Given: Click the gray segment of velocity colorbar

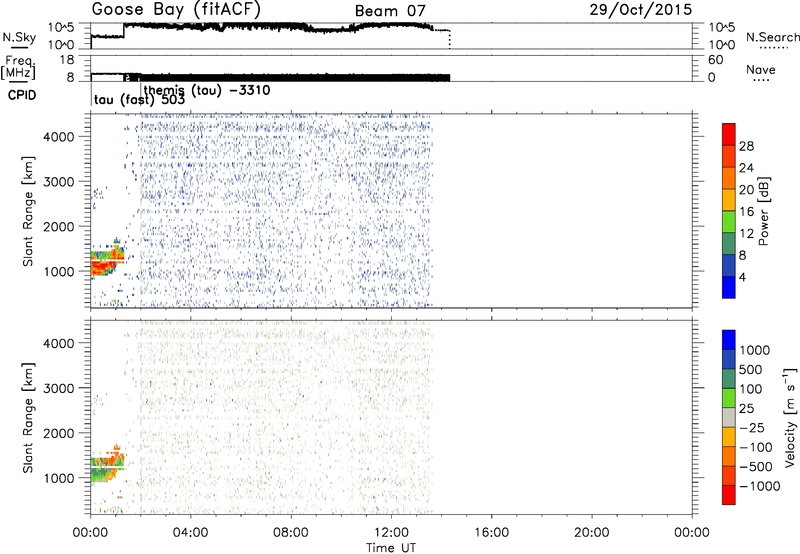Looking at the screenshot, I should click(729, 418).
